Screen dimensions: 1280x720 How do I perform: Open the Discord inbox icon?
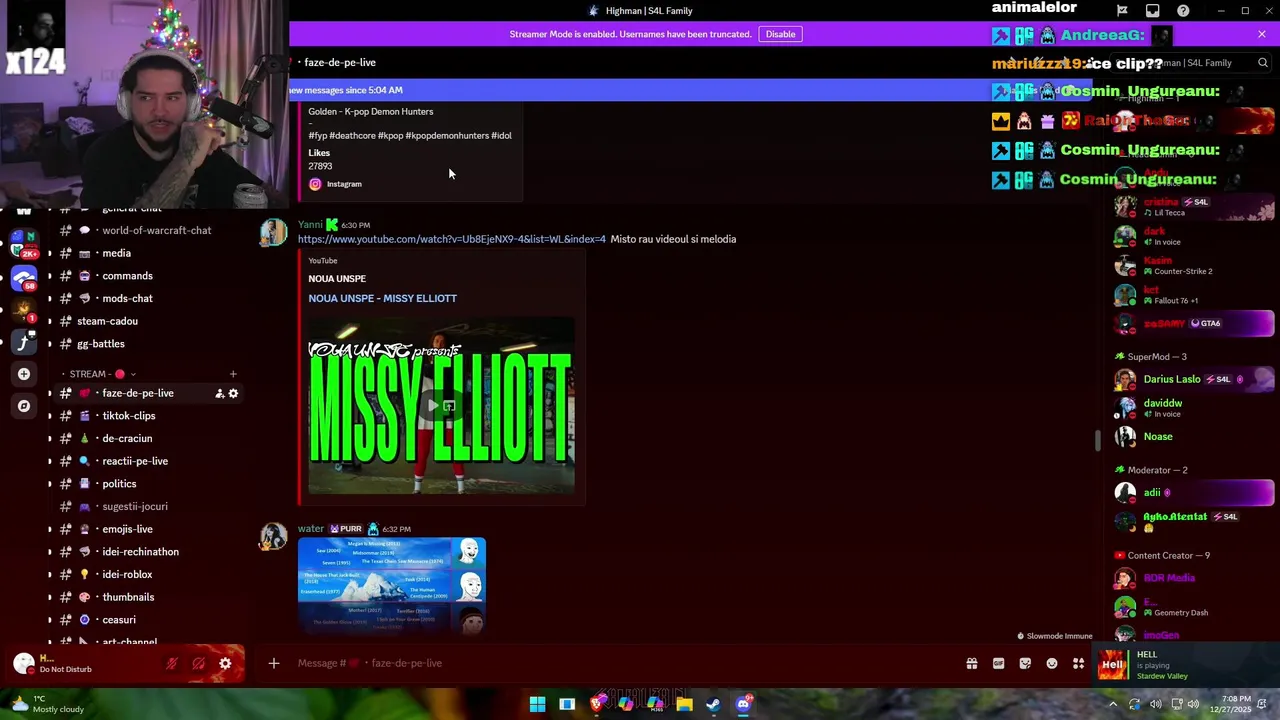click(x=1152, y=11)
